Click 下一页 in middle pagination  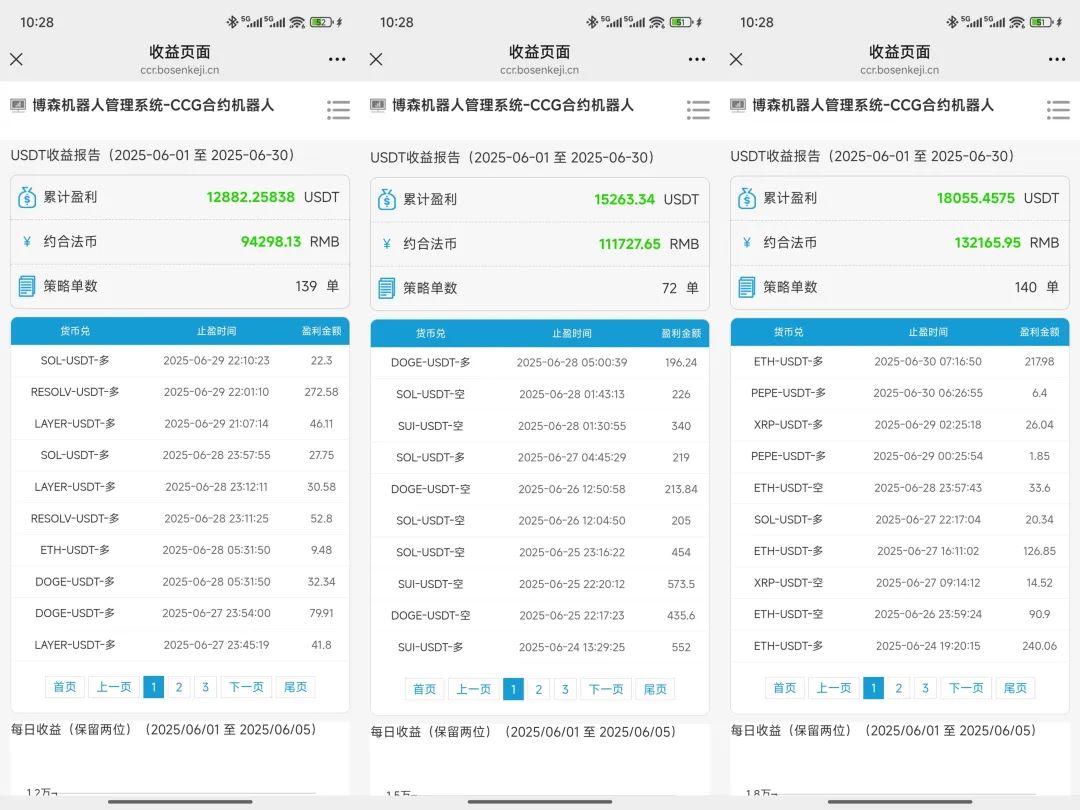(x=605, y=688)
